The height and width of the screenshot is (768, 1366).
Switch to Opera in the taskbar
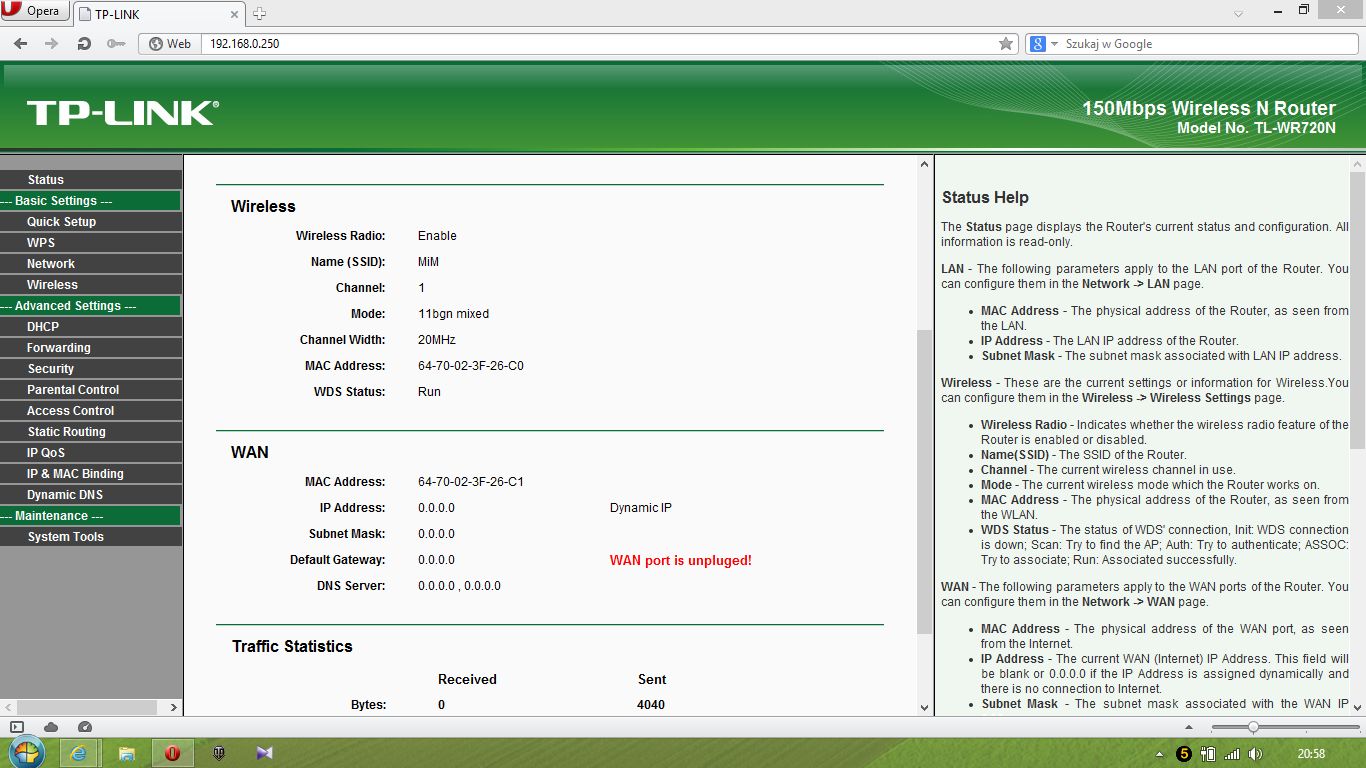173,753
